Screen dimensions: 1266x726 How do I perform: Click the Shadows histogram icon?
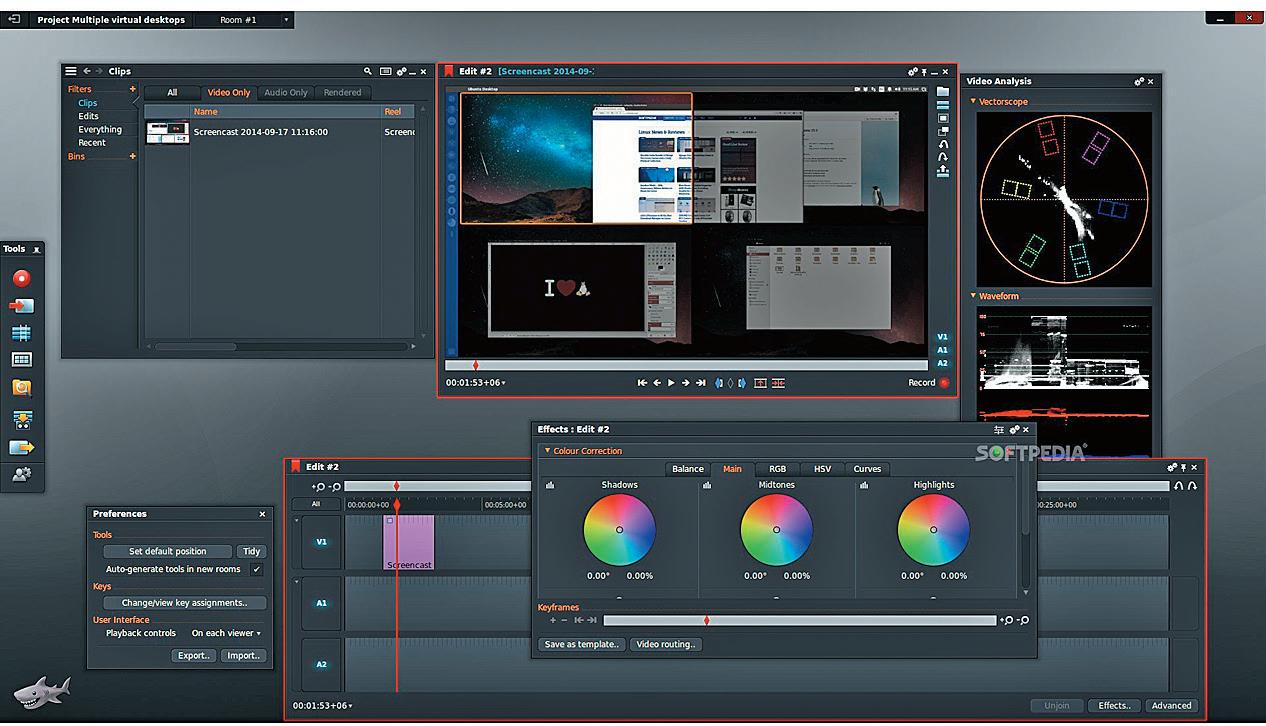click(x=549, y=485)
